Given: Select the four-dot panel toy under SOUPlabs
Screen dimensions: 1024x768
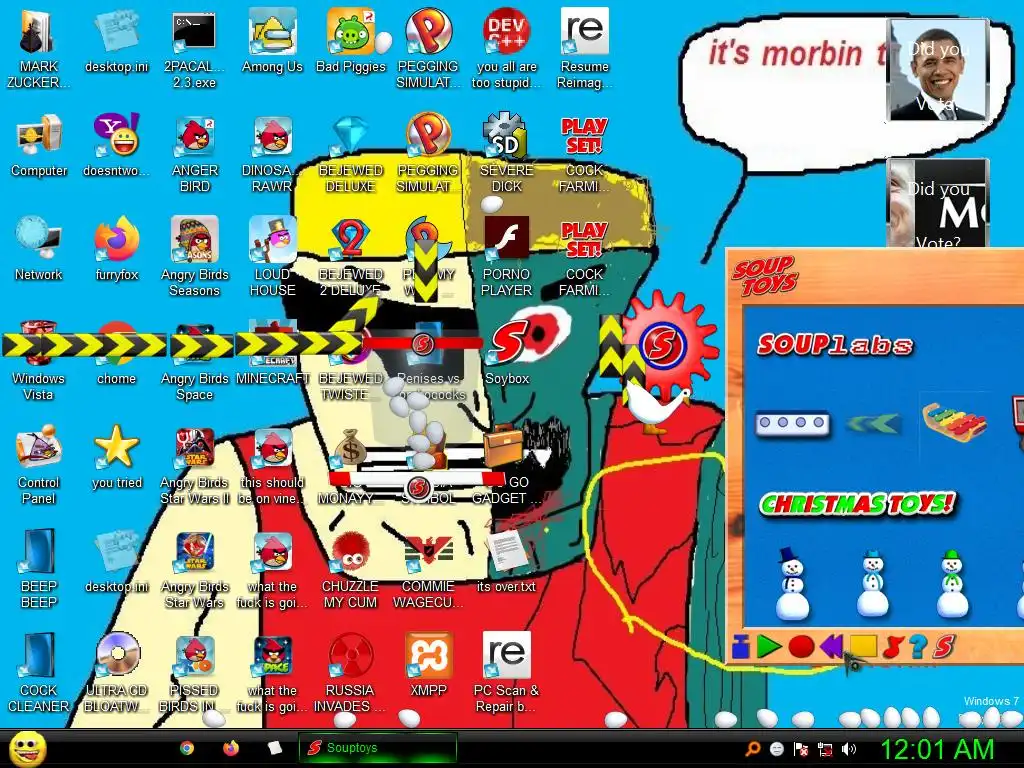Looking at the screenshot, I should pos(792,423).
